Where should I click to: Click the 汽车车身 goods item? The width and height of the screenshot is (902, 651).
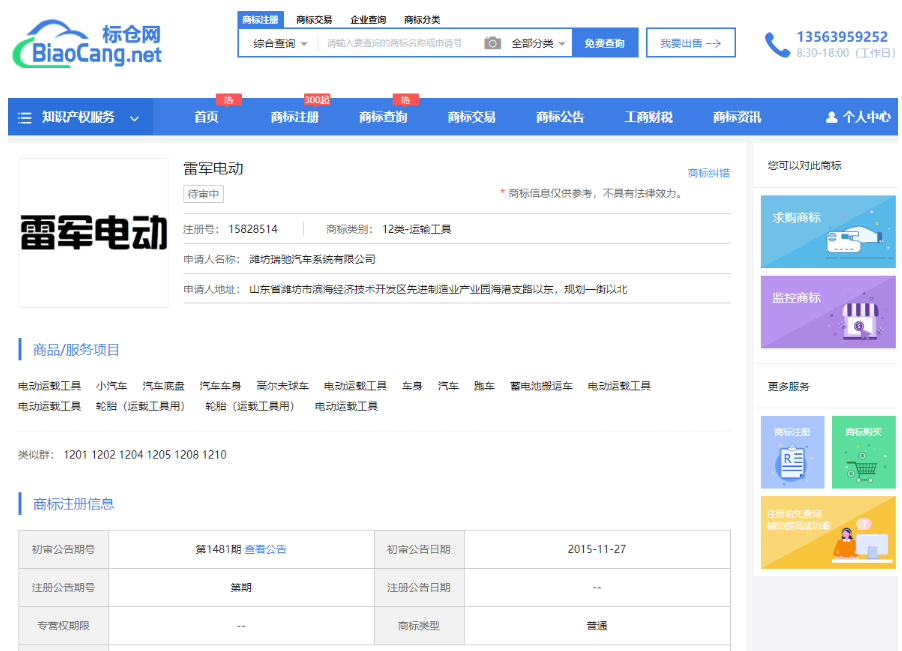[x=220, y=386]
